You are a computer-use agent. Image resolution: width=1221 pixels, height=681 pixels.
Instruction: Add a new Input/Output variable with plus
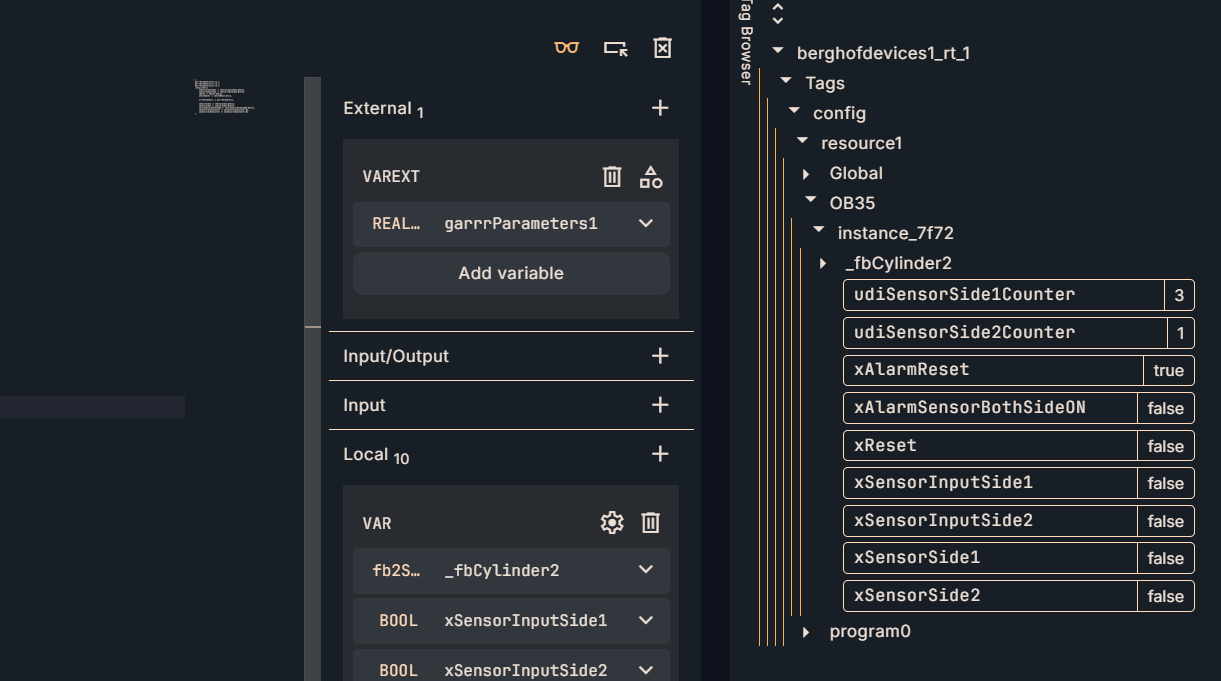660,356
